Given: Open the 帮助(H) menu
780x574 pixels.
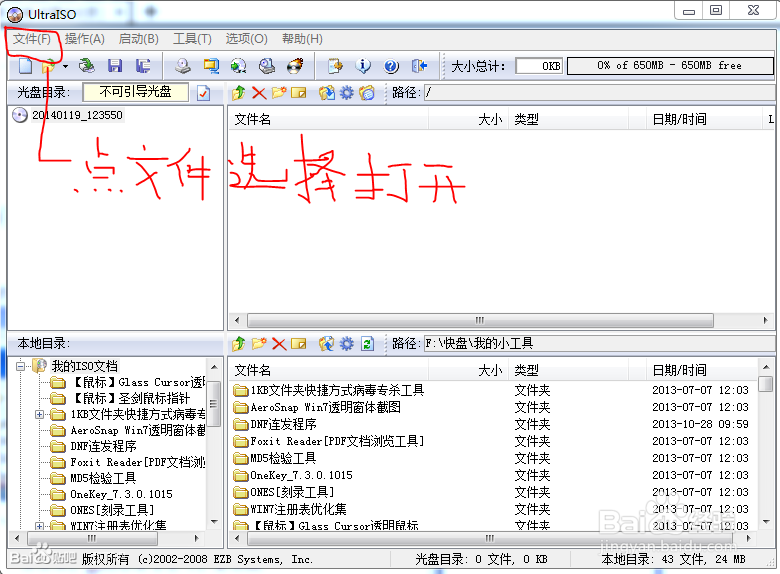Looking at the screenshot, I should pos(302,39).
